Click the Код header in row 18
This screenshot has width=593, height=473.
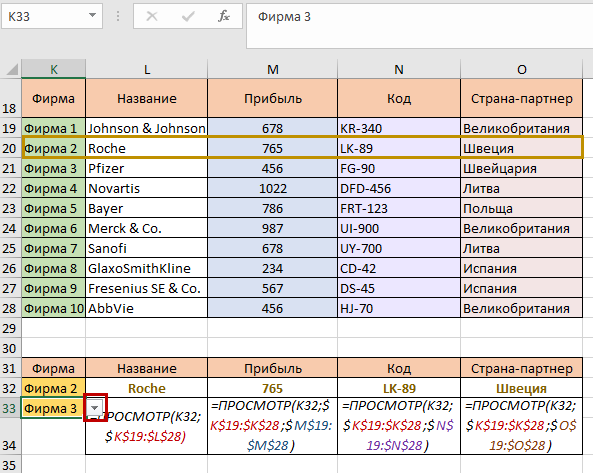pos(399,98)
